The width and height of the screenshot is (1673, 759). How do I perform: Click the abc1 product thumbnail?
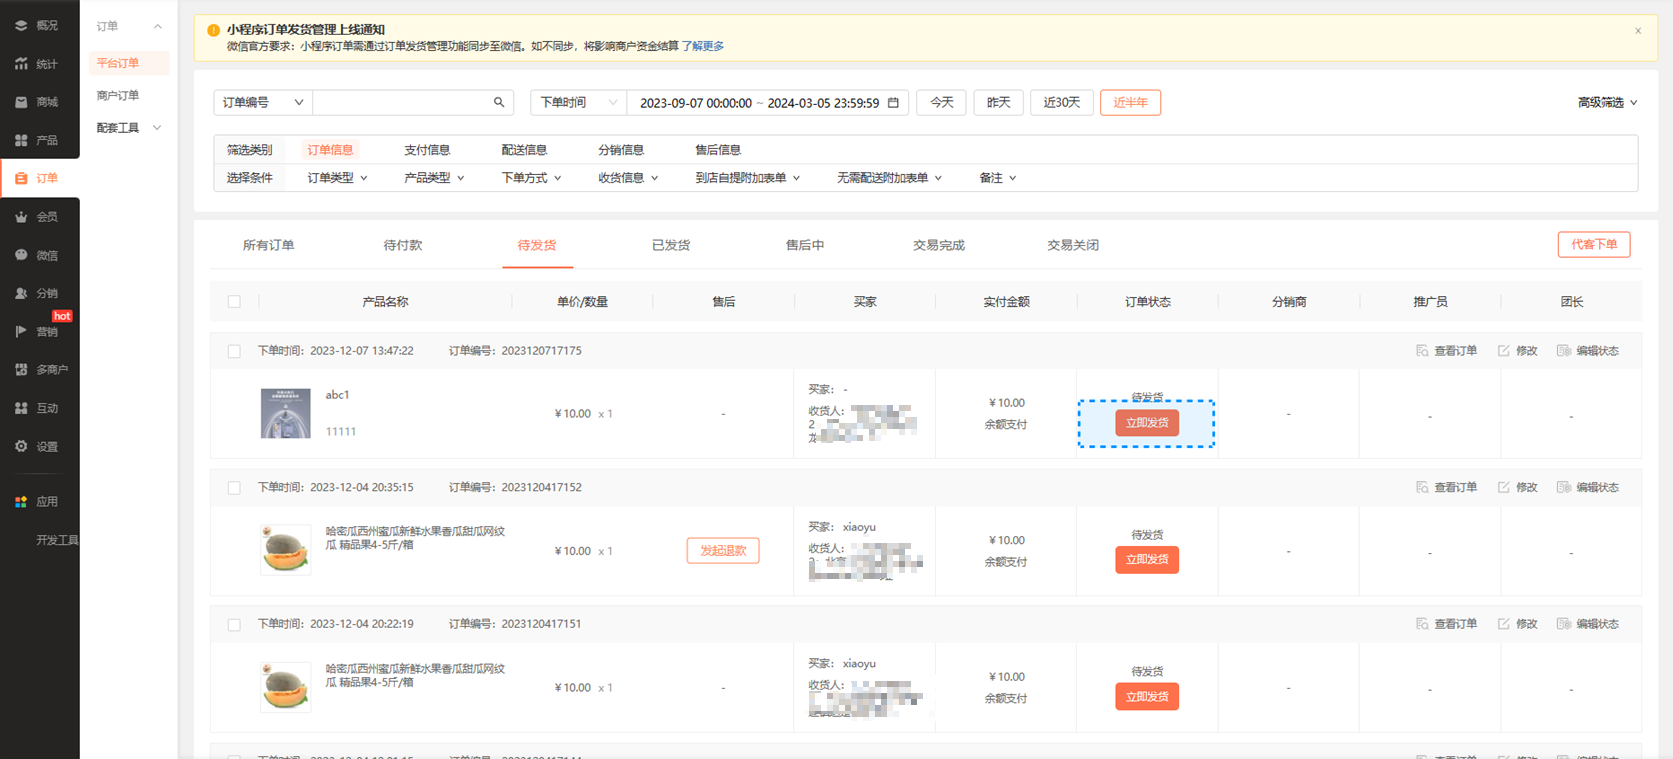[285, 413]
